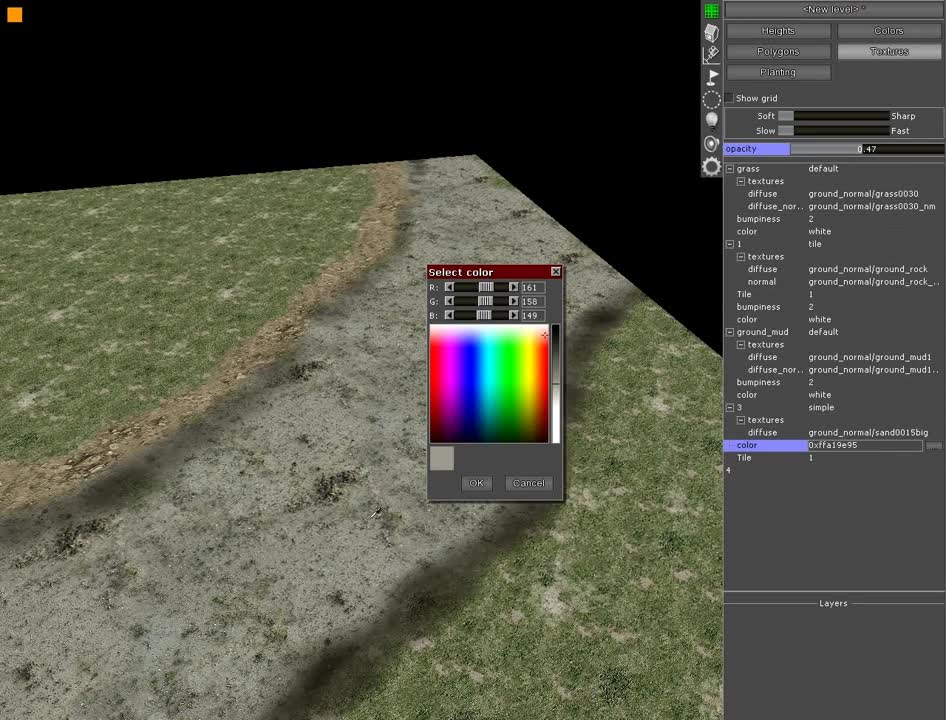Open the Planting panel

pos(777,71)
